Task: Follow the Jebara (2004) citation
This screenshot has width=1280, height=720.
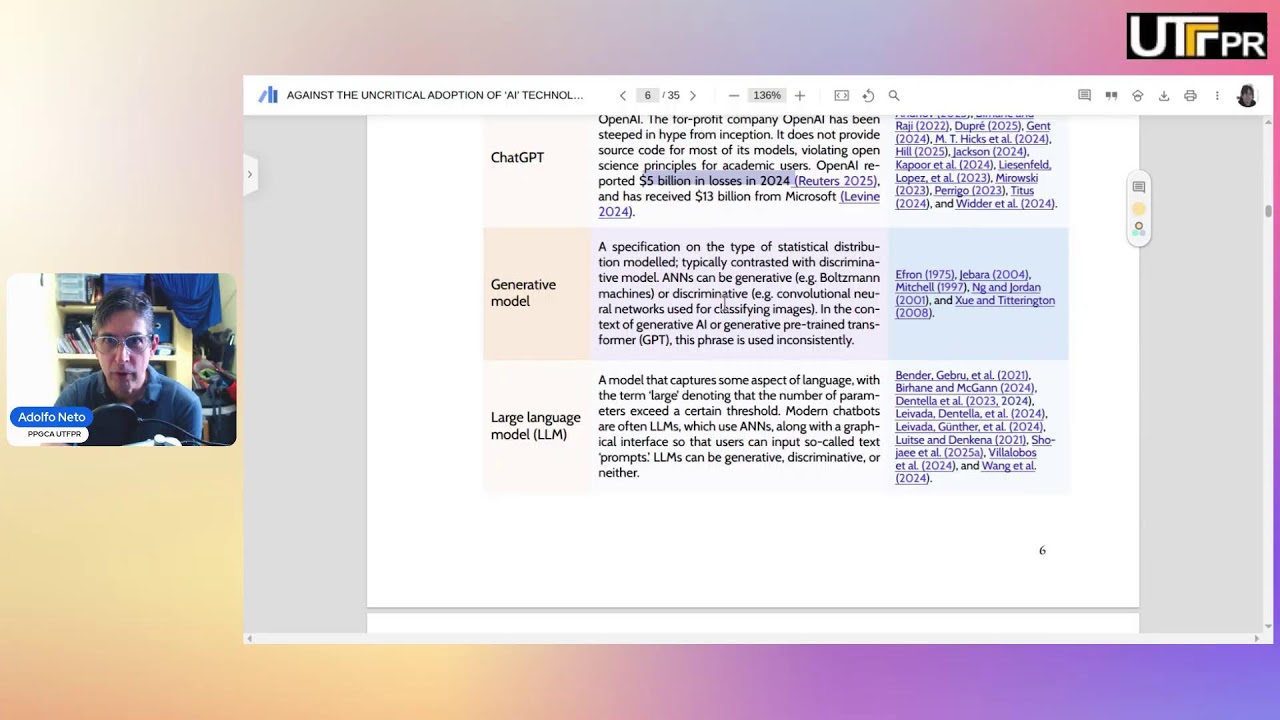Action: pos(994,275)
